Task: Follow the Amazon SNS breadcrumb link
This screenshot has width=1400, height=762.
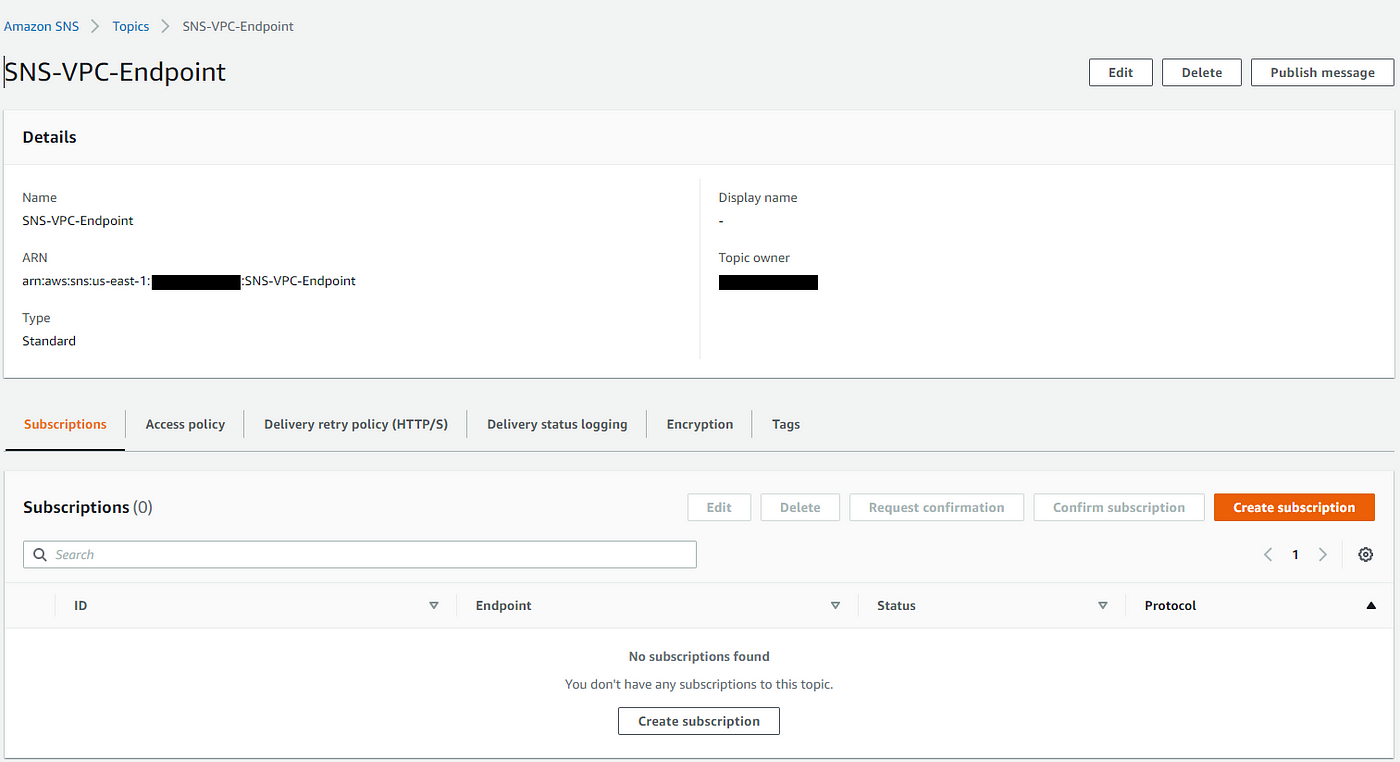Action: (x=41, y=26)
